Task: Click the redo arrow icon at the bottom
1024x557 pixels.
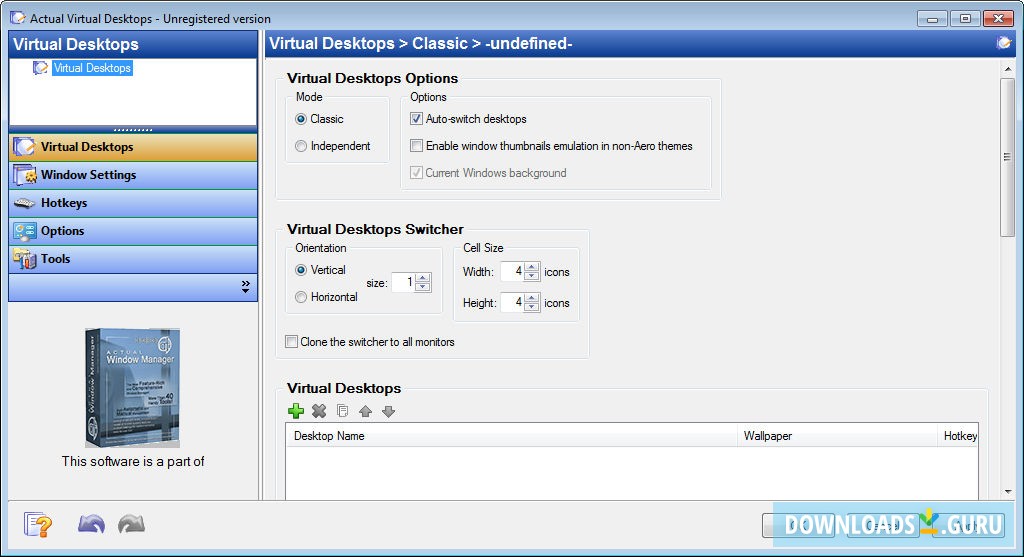Action: click(131, 524)
